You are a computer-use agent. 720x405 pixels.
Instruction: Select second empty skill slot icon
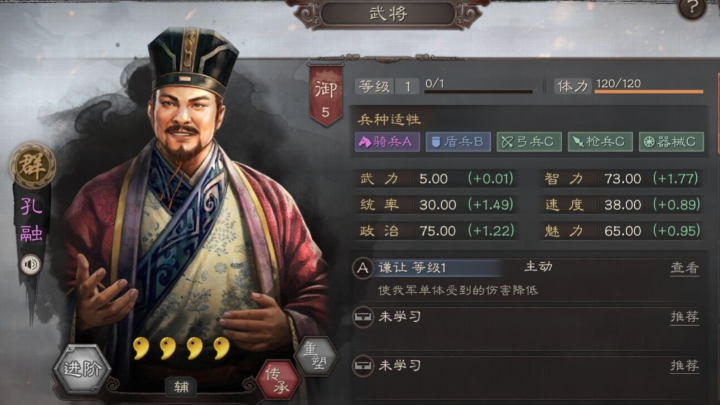coord(363,366)
